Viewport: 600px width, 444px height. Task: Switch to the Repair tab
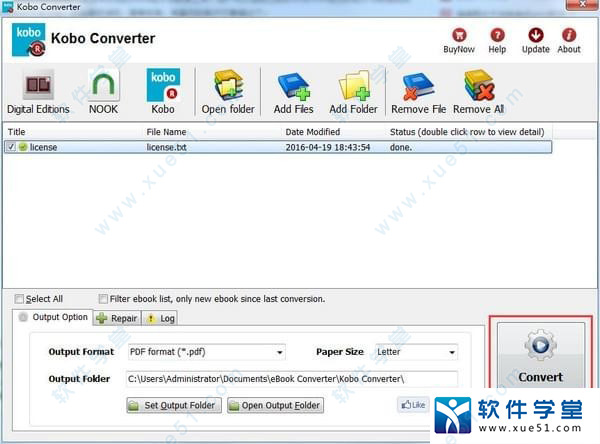(116, 318)
